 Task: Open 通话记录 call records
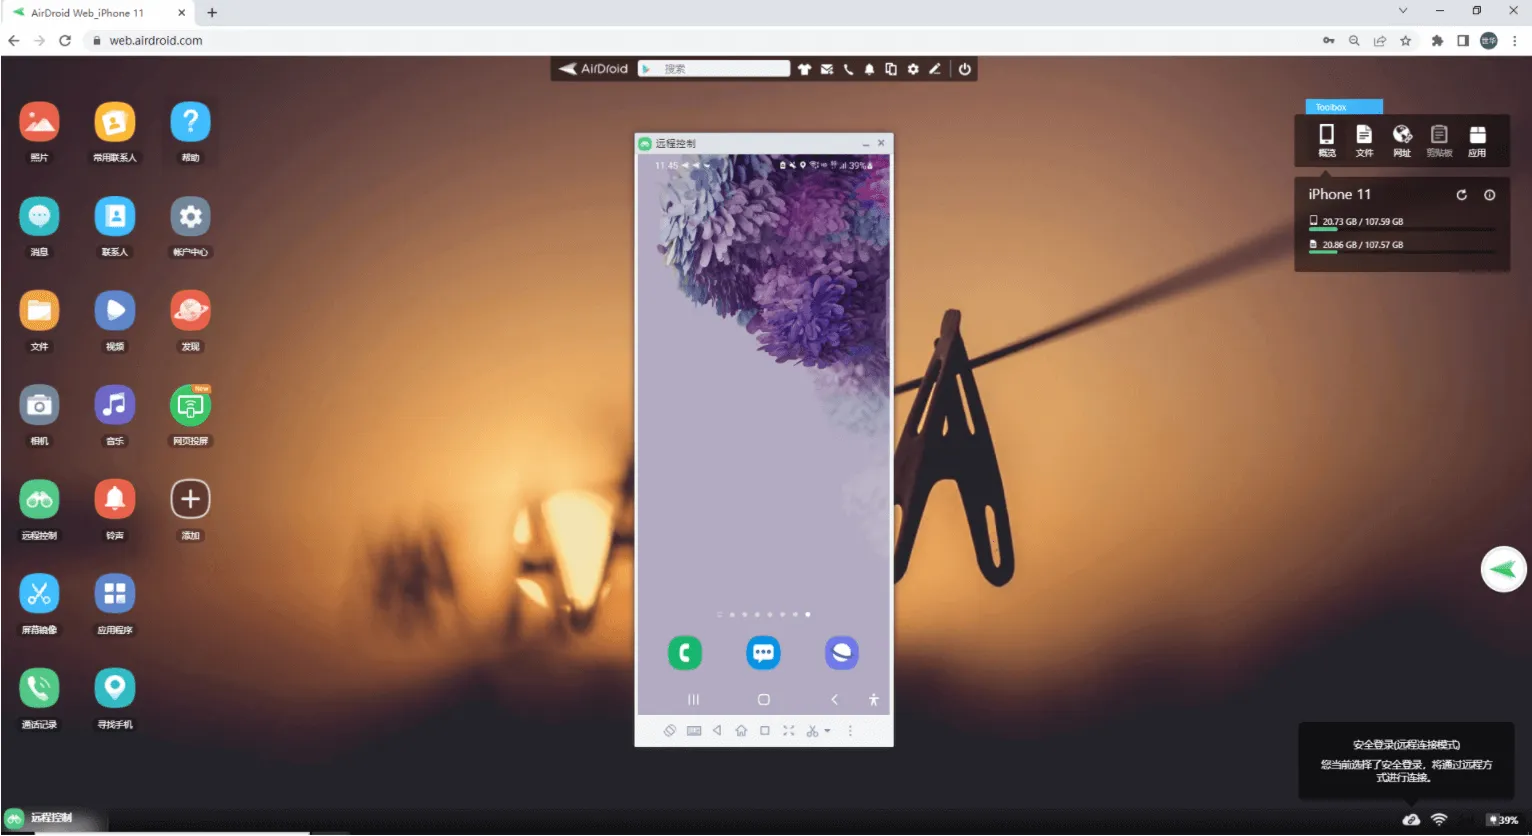tap(39, 687)
